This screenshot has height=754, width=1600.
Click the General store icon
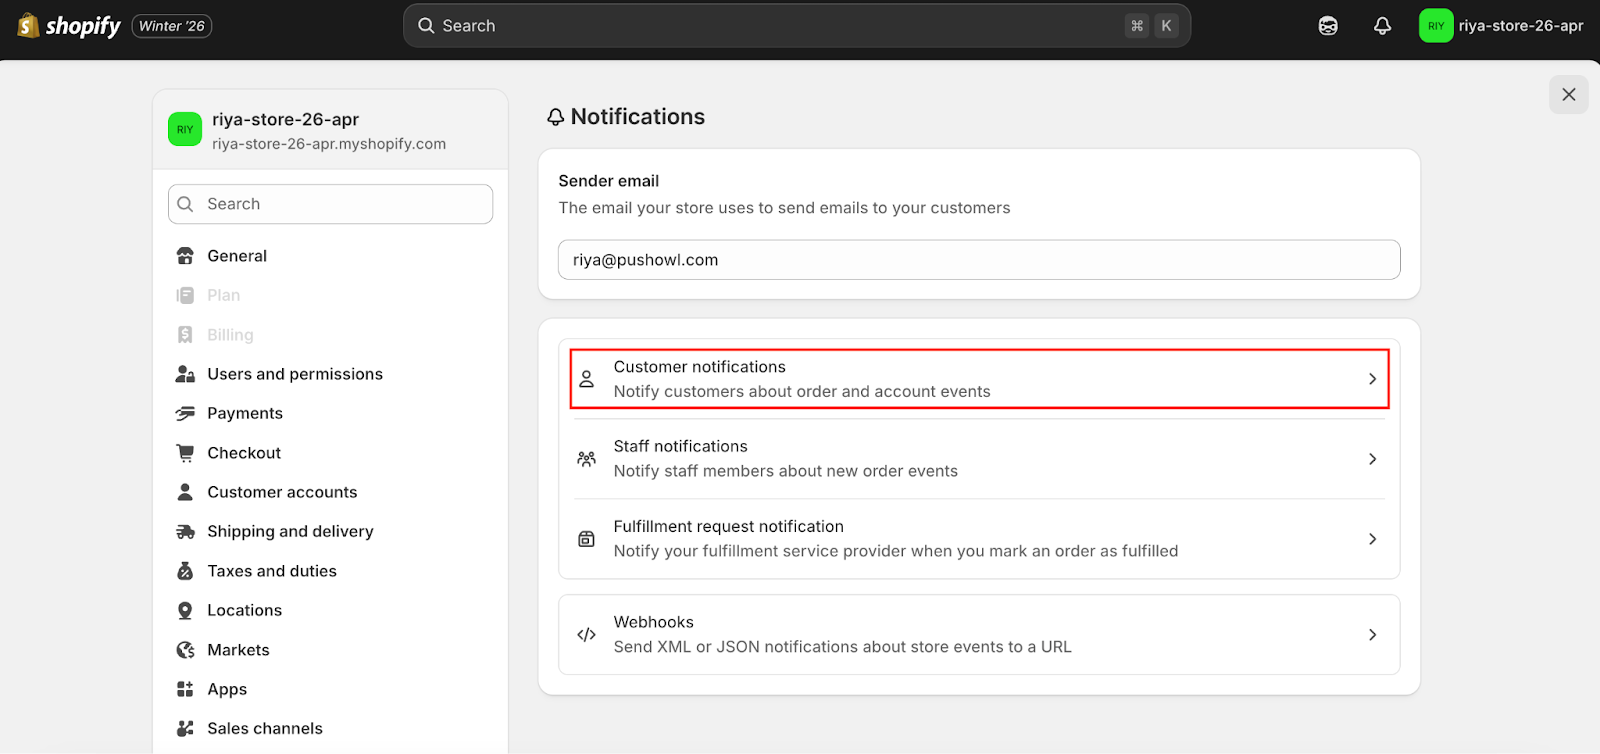[x=185, y=256]
